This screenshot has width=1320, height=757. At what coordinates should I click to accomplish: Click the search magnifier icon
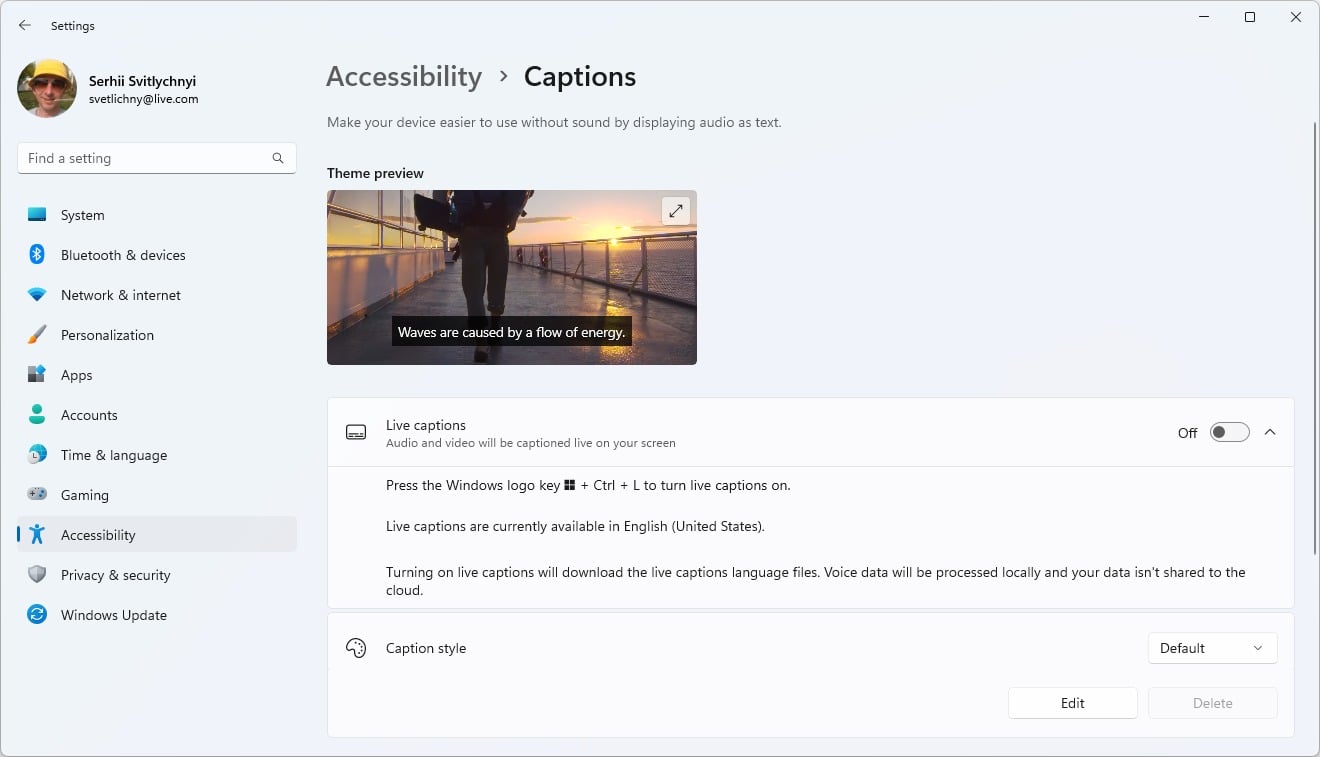278,158
